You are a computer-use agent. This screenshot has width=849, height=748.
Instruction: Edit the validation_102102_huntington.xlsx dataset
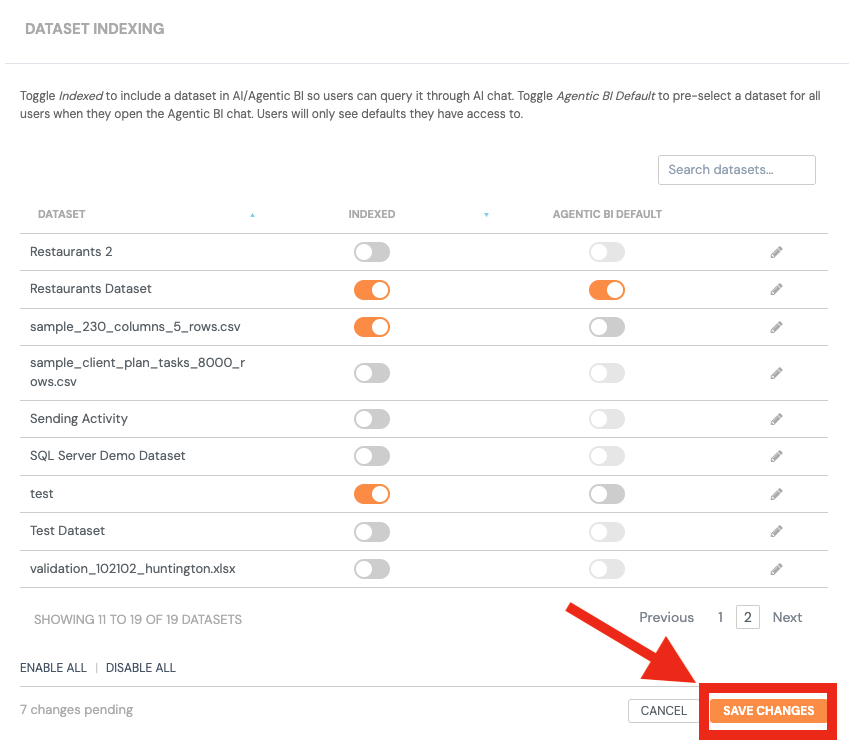coord(776,569)
